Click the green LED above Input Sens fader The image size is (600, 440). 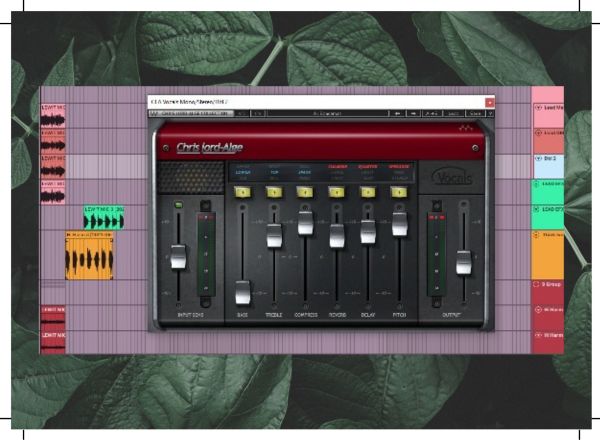coord(178,205)
